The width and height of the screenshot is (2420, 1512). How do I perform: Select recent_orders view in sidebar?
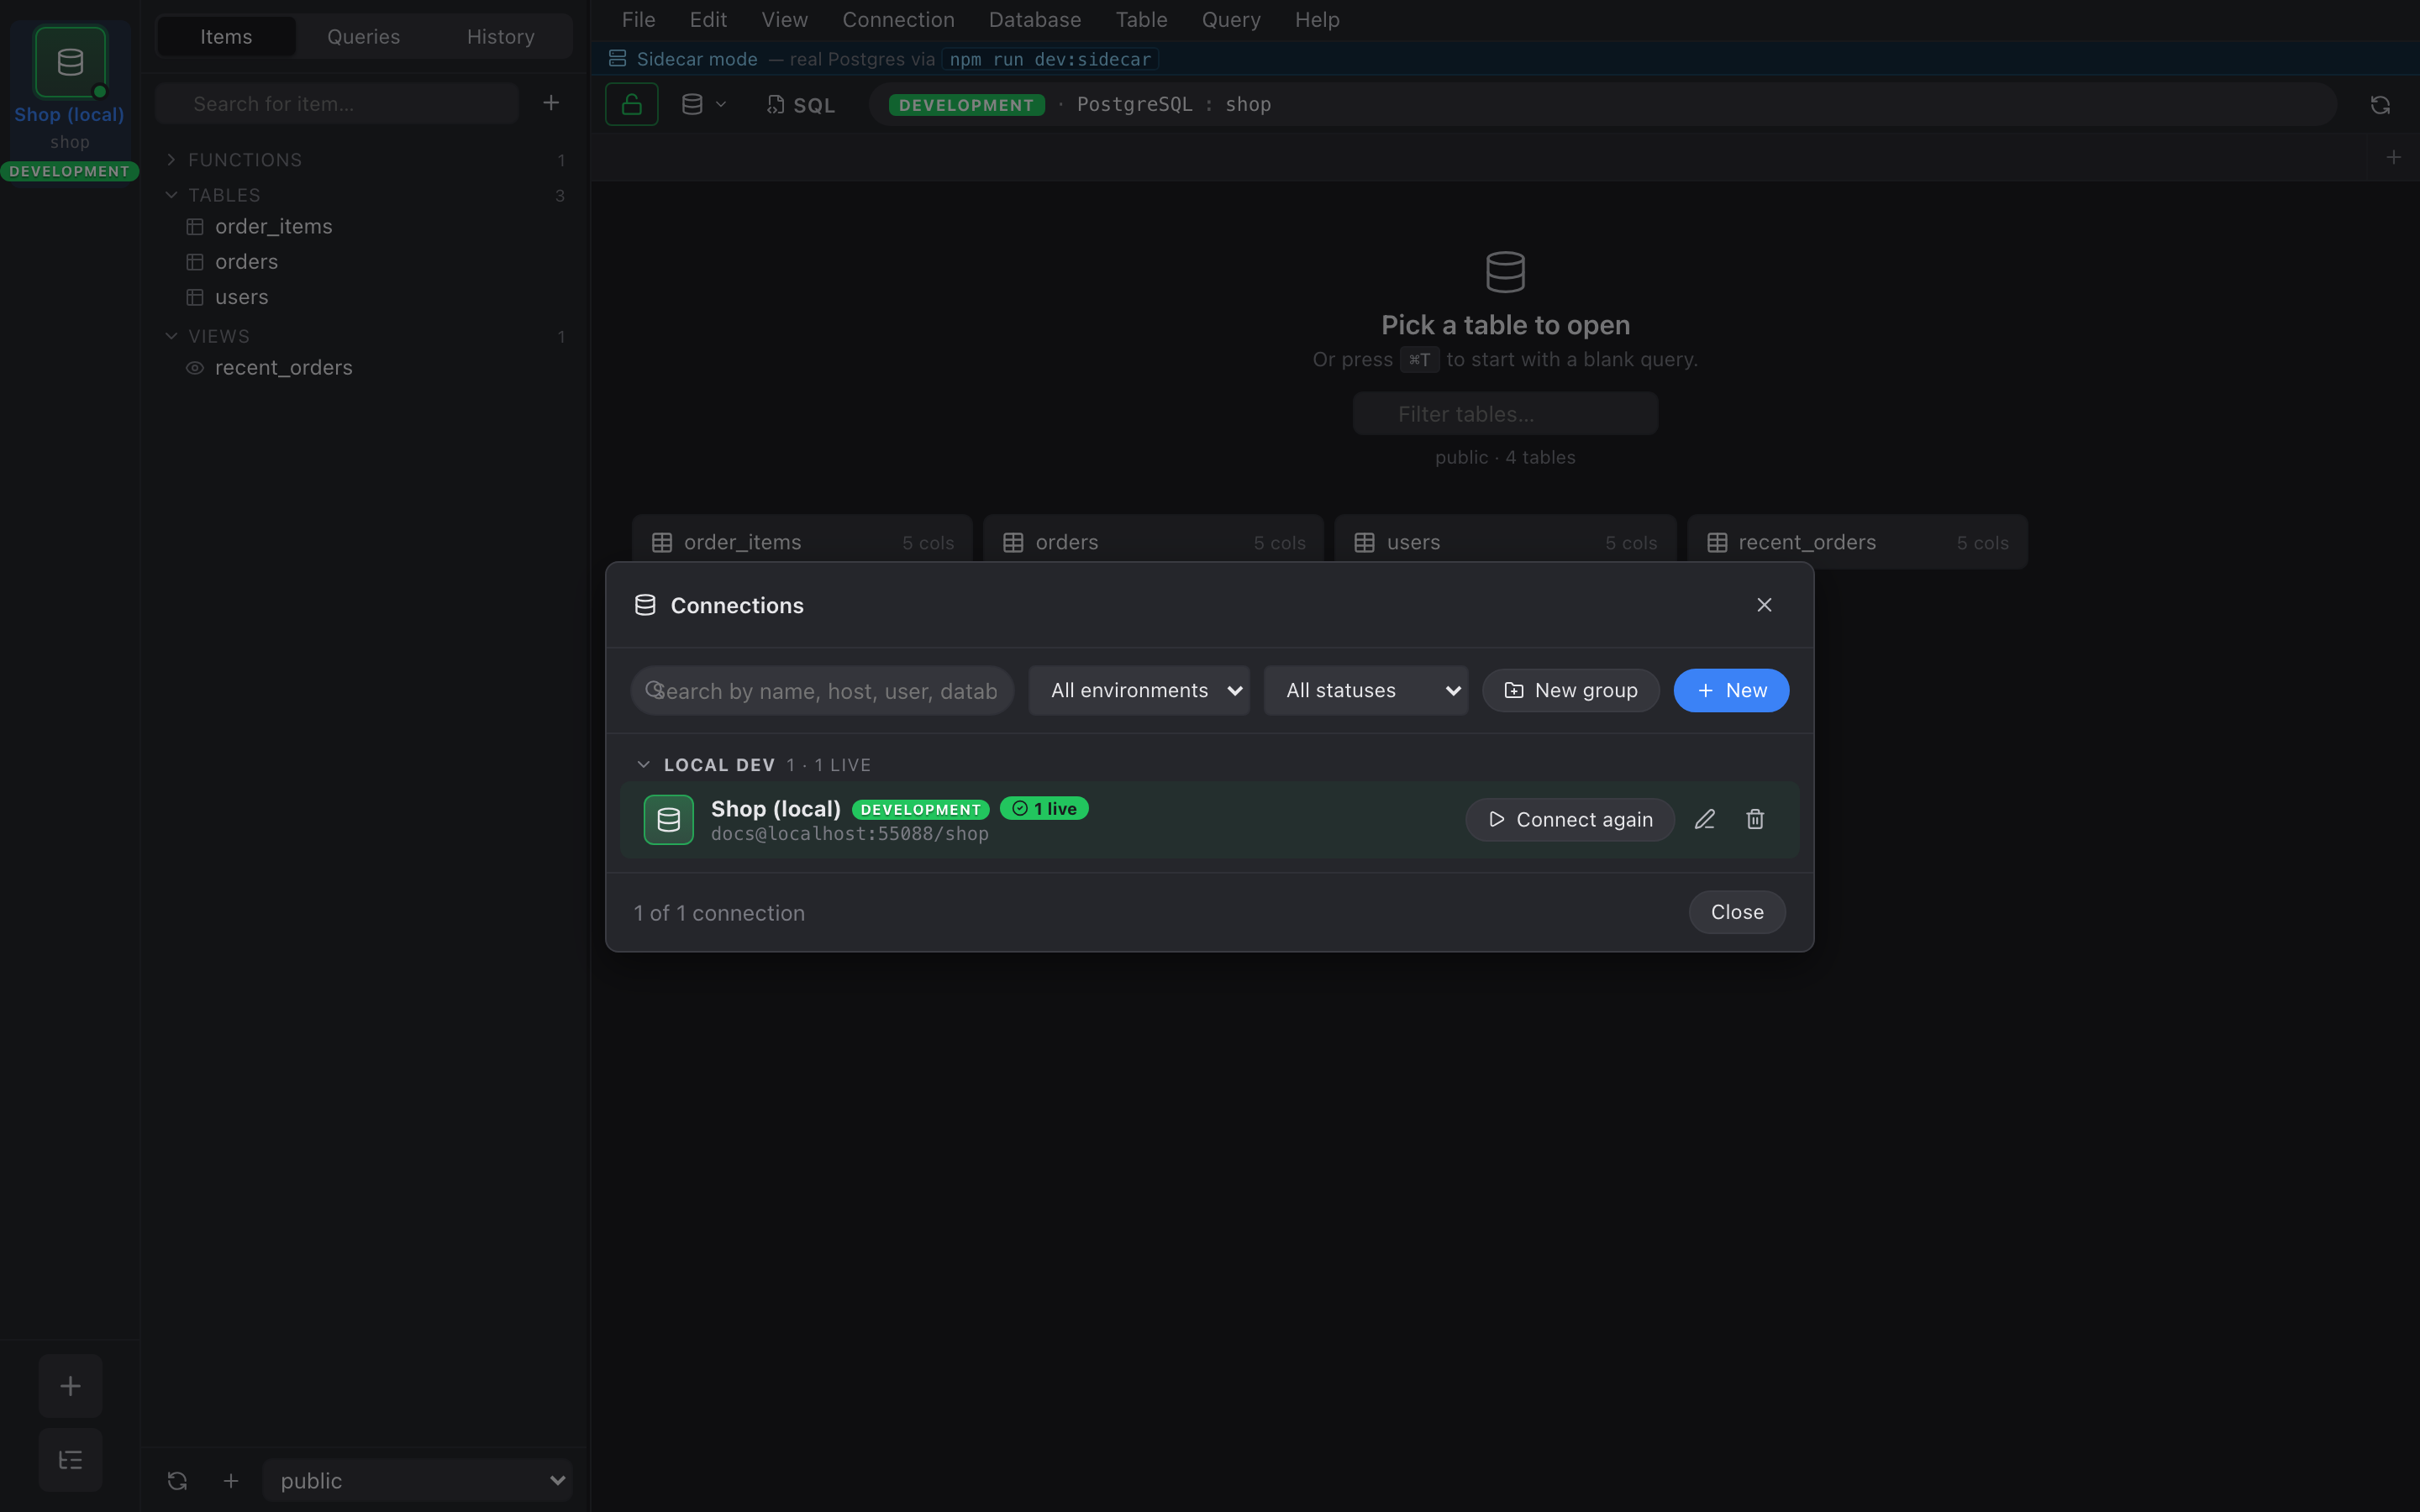click(365, 368)
